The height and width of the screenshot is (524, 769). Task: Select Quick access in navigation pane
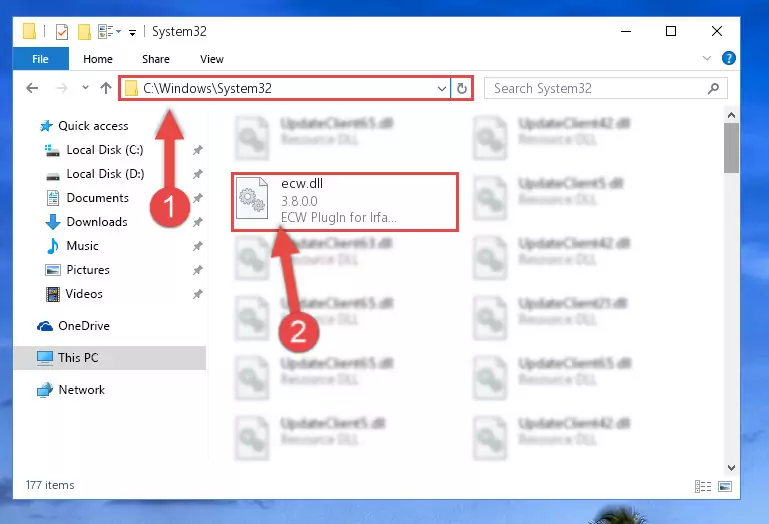(x=84, y=126)
